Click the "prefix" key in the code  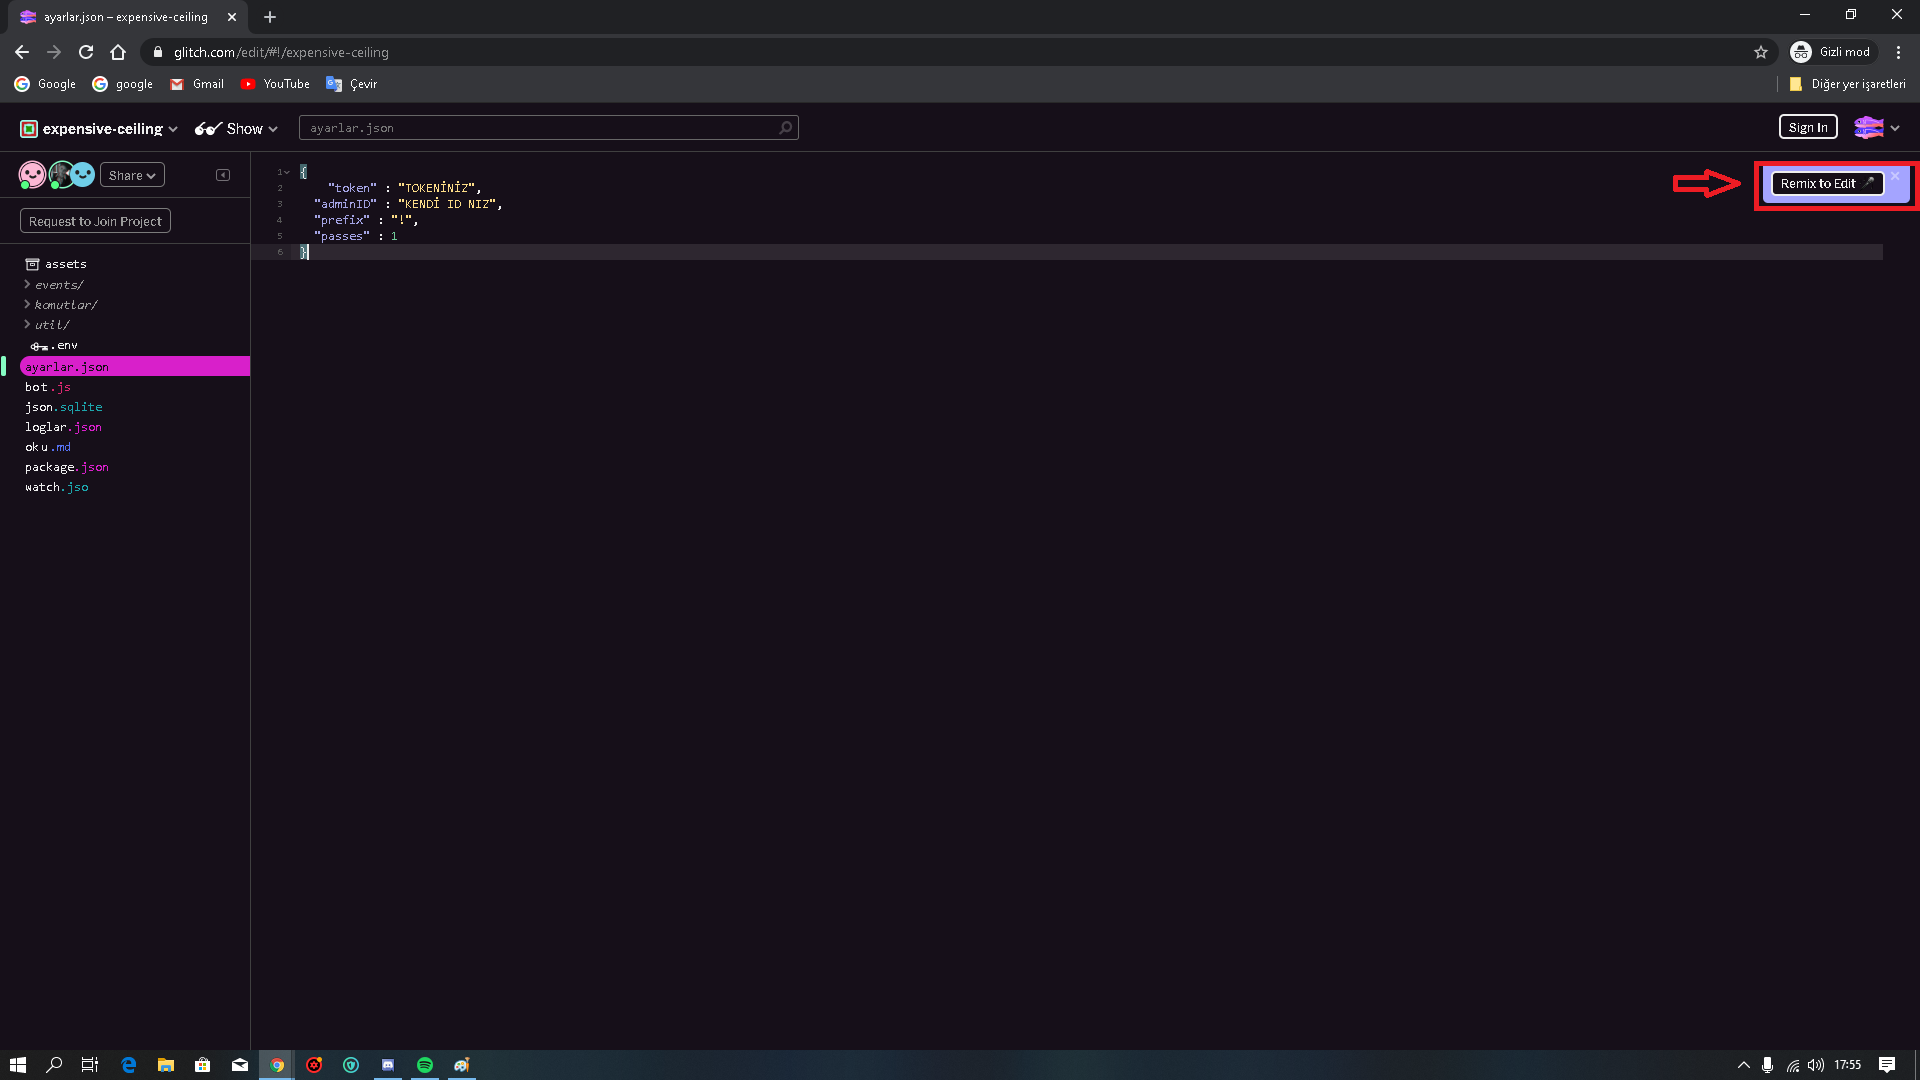point(342,220)
